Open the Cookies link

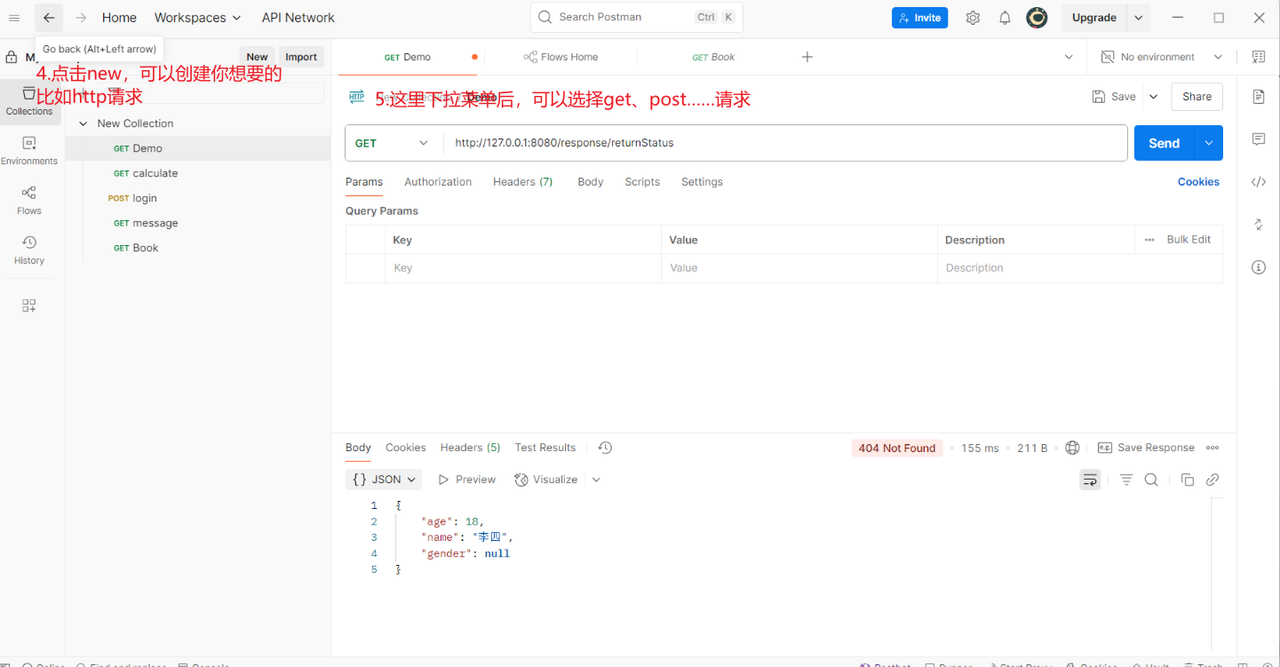coord(1198,182)
